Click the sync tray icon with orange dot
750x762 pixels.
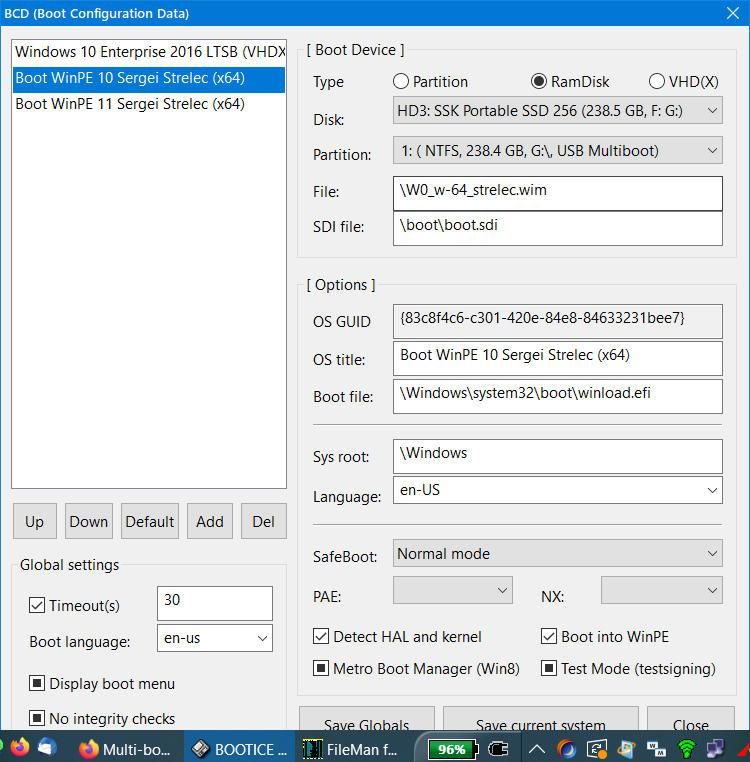point(597,749)
